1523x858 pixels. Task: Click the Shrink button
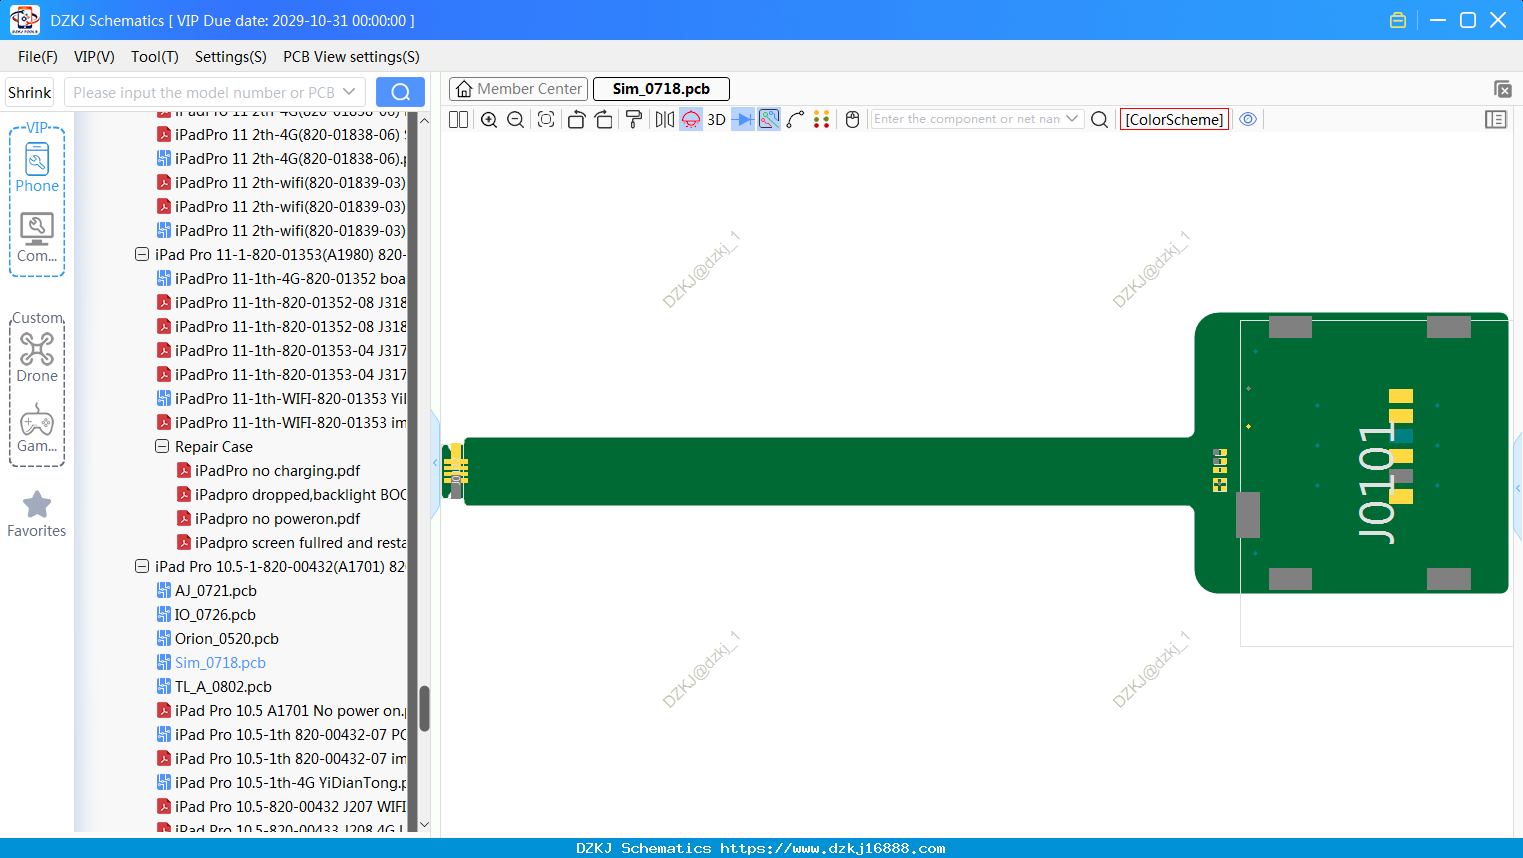[x=30, y=92]
